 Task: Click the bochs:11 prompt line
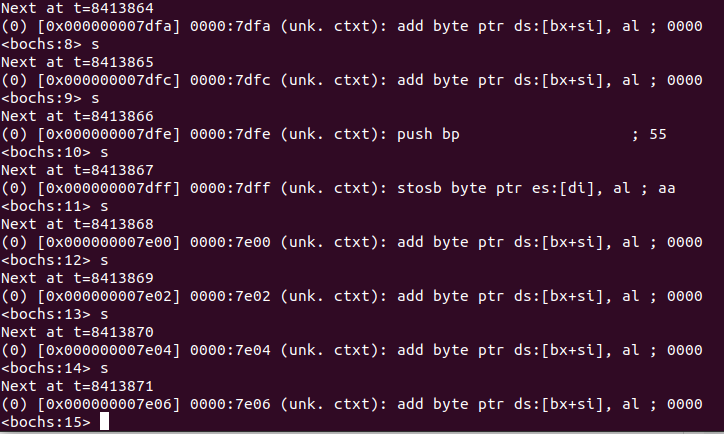[54, 206]
